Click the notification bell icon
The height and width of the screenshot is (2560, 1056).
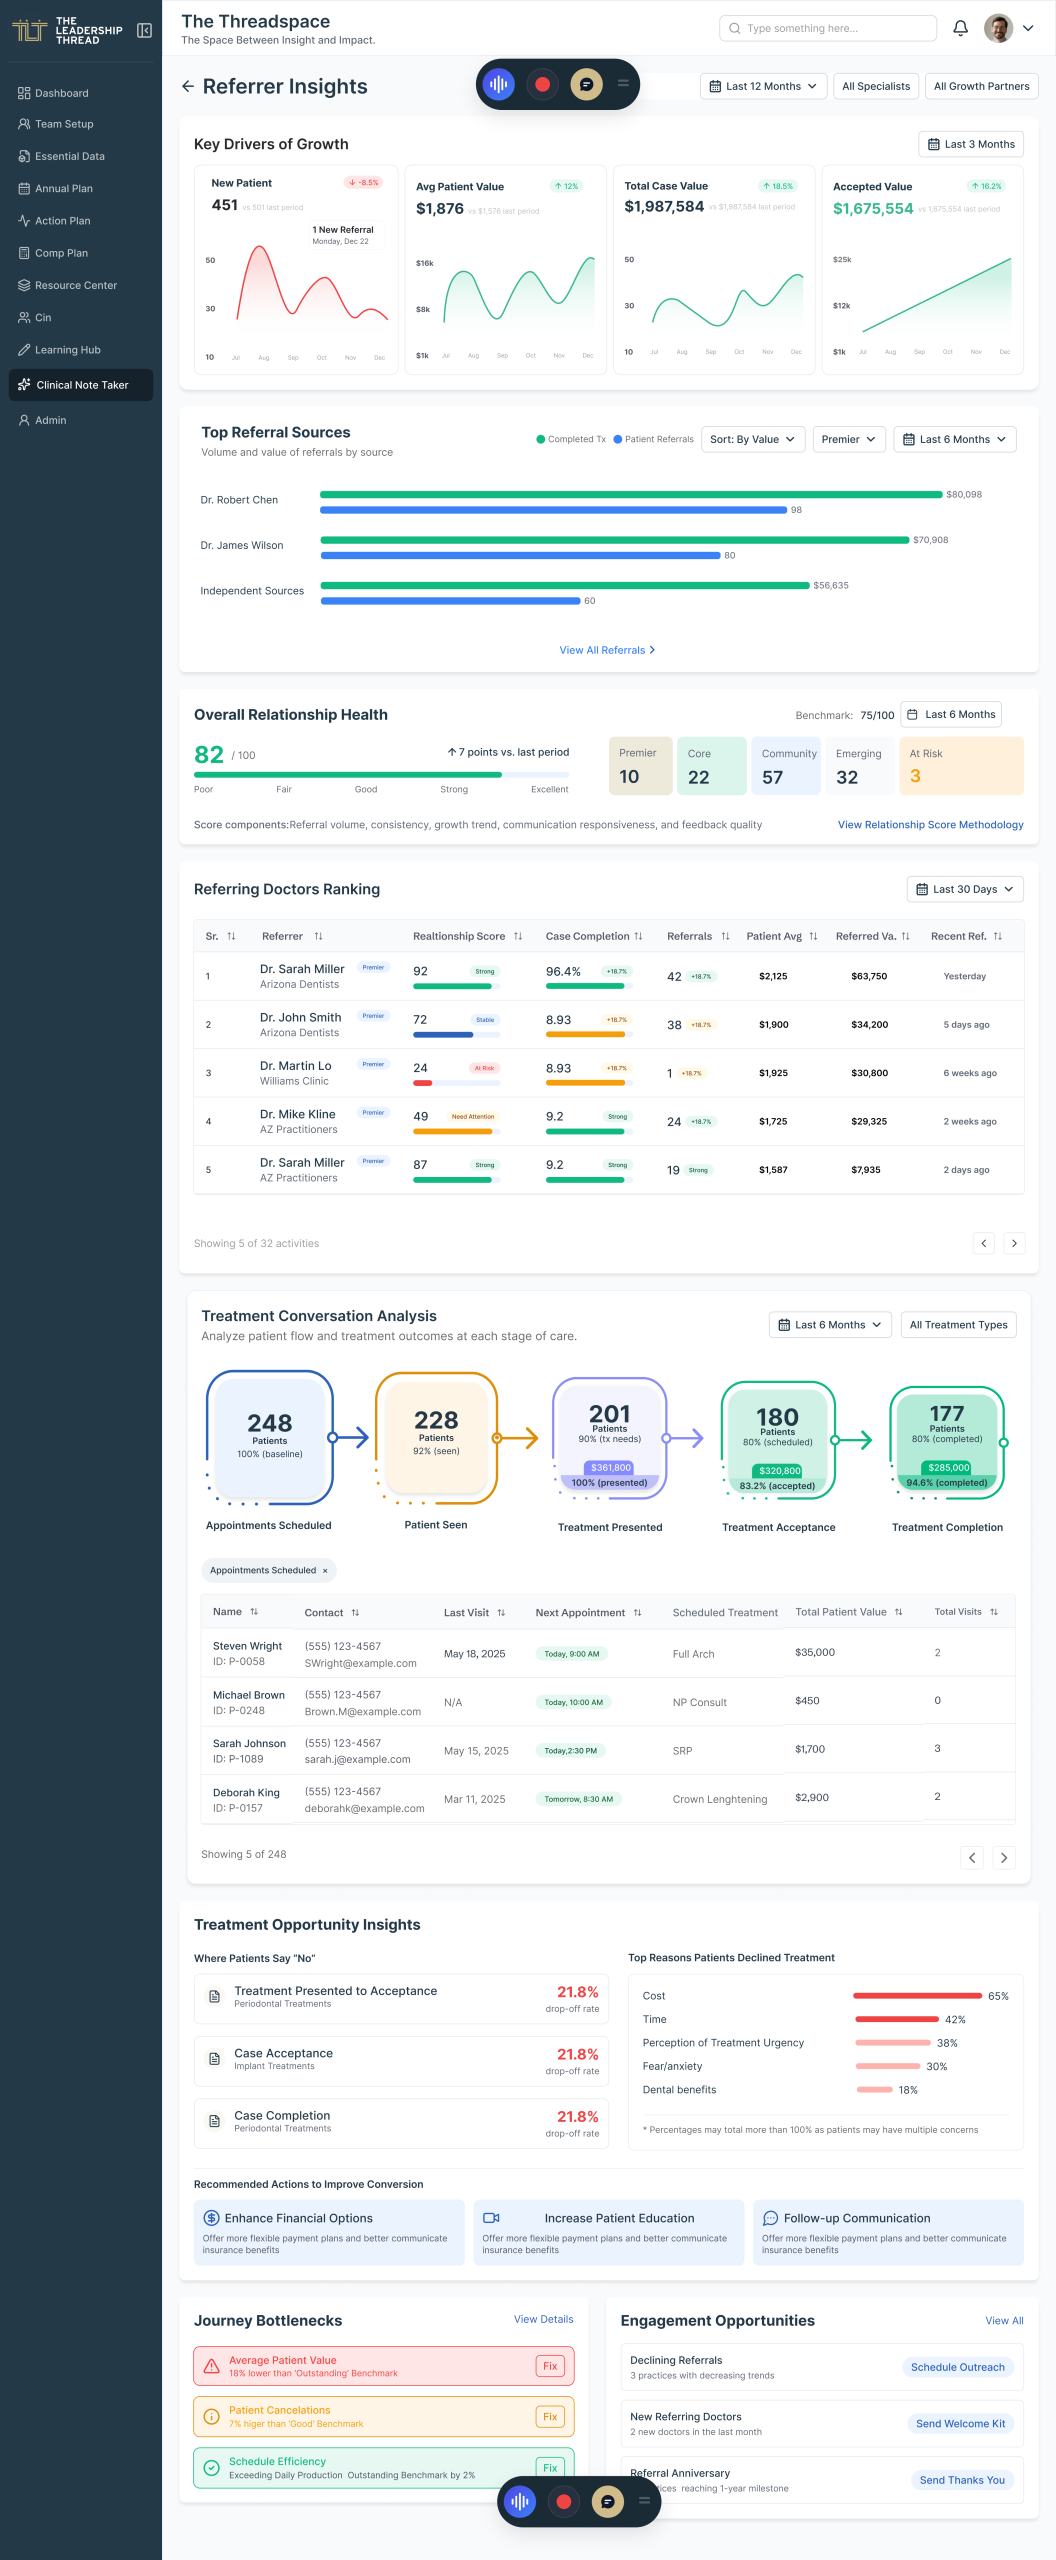point(960,28)
